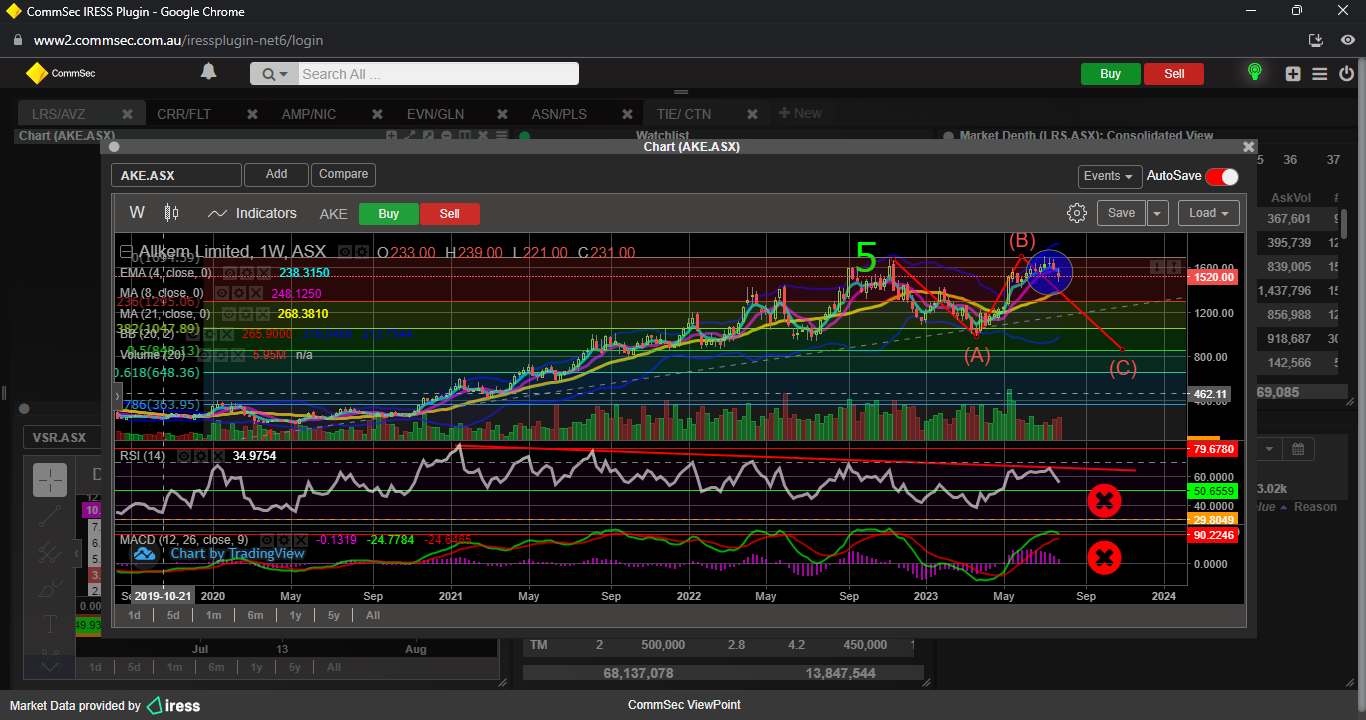This screenshot has width=1366, height=720.
Task: Hide the EMA (4) indicator via eye icon
Action: 229,272
